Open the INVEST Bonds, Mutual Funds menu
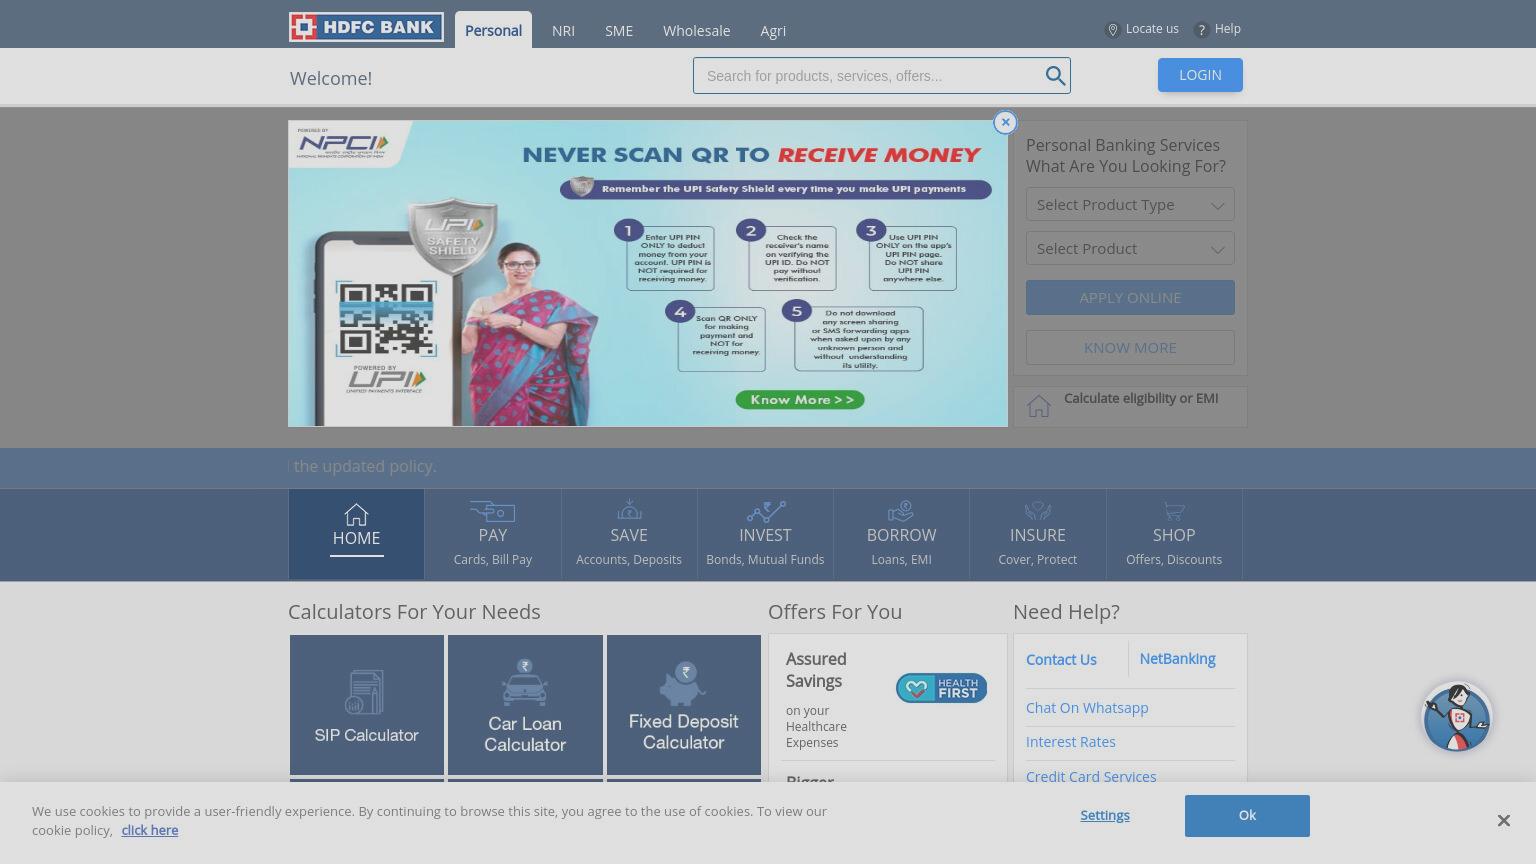 pyautogui.click(x=765, y=534)
